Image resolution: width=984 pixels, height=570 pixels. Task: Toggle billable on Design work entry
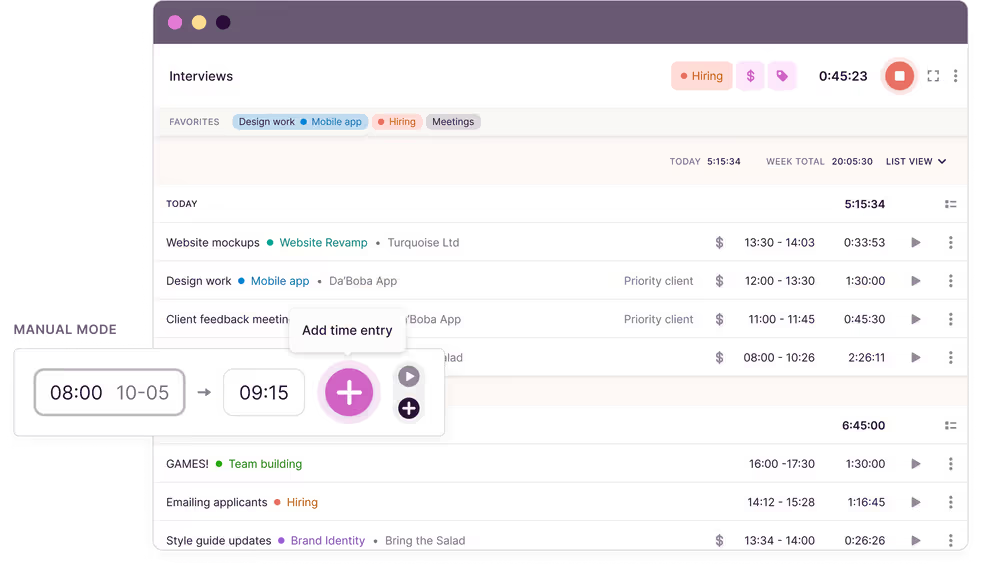[x=719, y=281]
